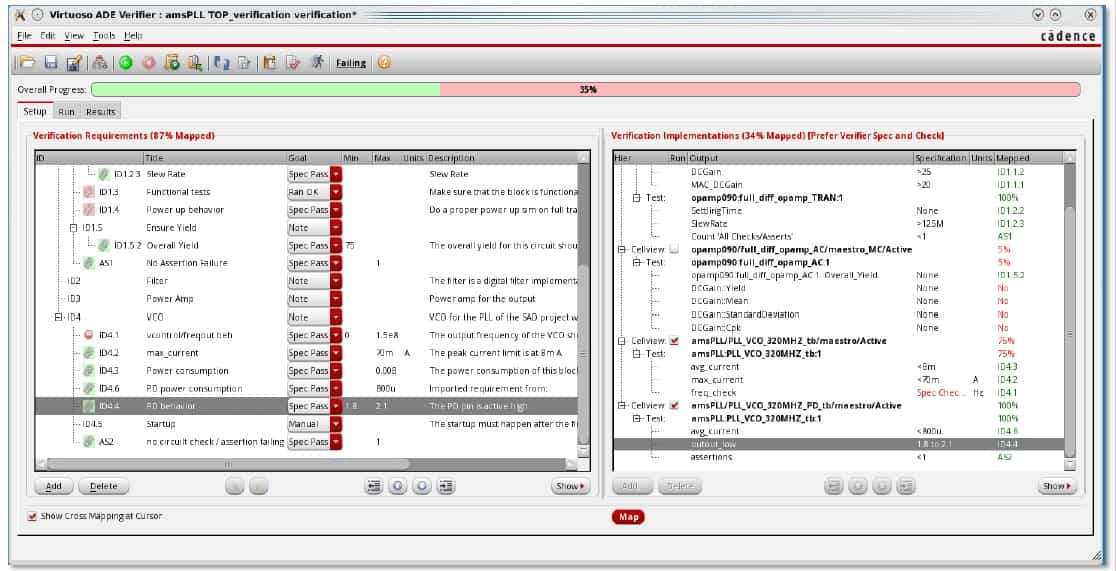Image resolution: width=1116 pixels, height=571 pixels.
Task: Collapse Cellview PLL_VCO_320MHZ_PD_tb node
Action: point(621,406)
